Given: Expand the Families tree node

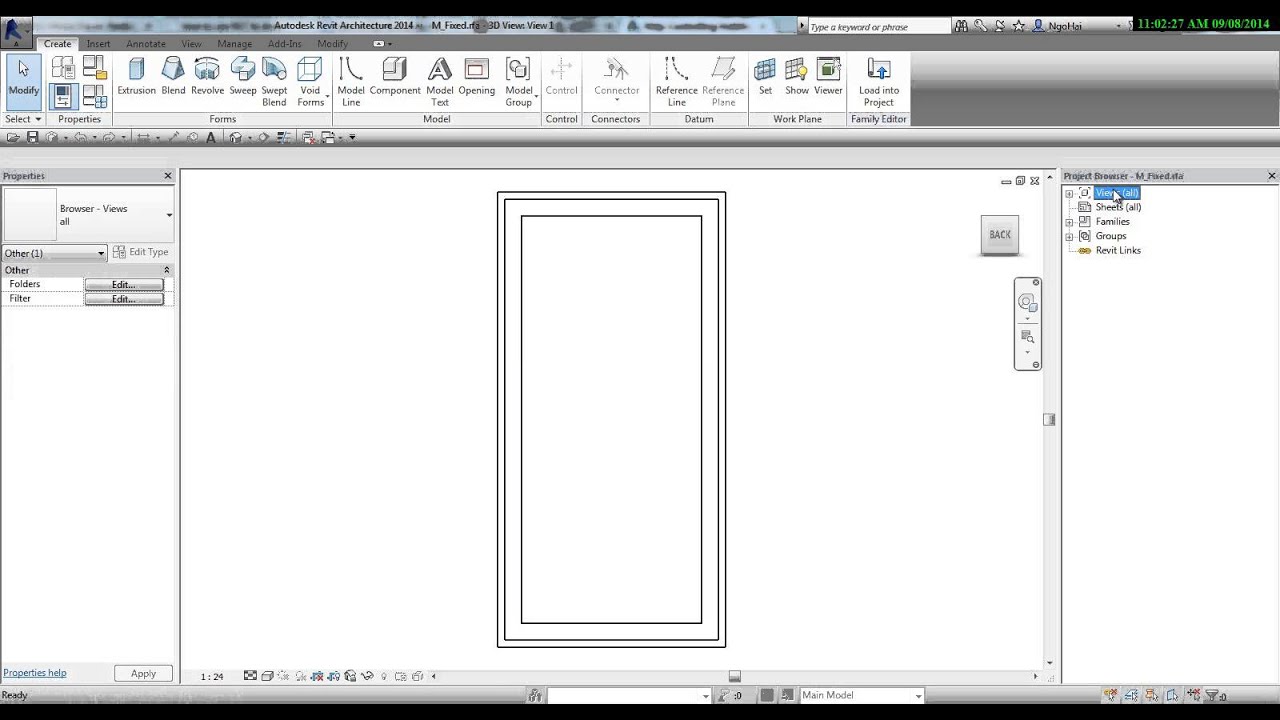Looking at the screenshot, I should 1069,222.
